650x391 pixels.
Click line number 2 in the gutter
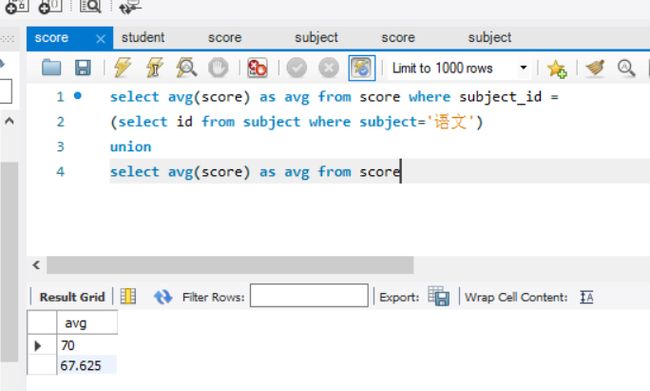click(x=61, y=122)
